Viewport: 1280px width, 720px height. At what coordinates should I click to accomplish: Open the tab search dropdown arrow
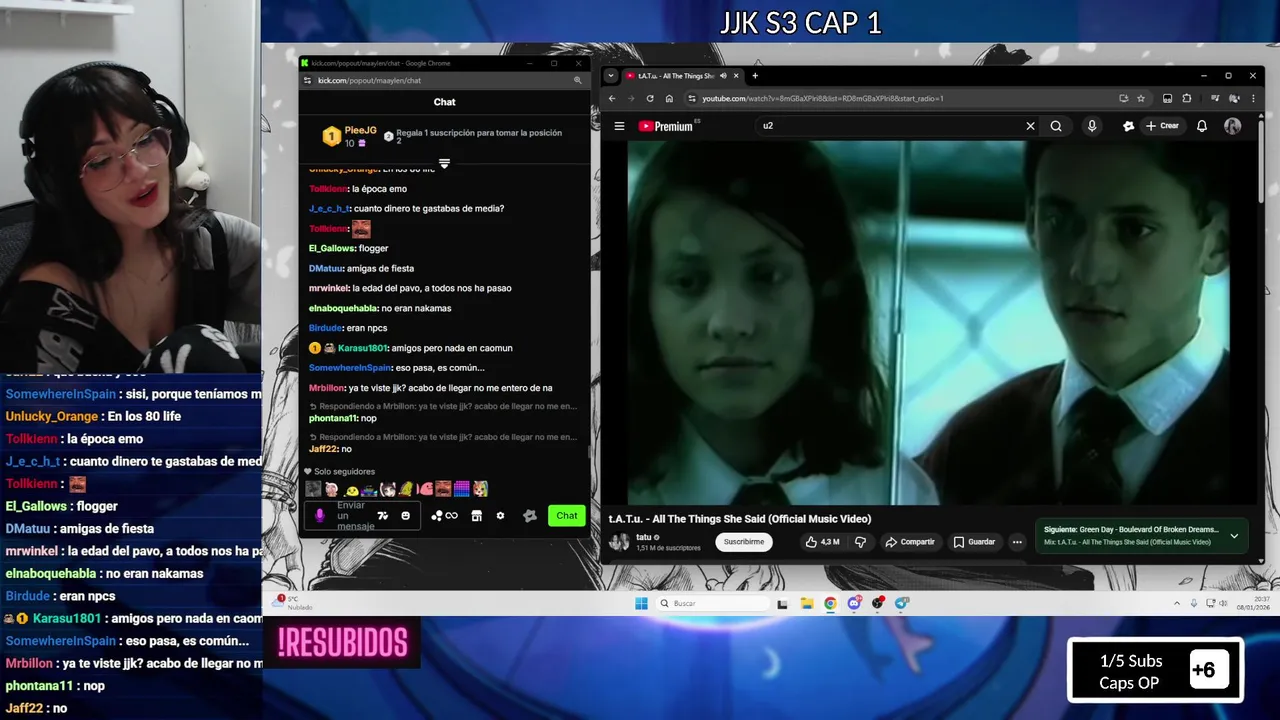611,76
